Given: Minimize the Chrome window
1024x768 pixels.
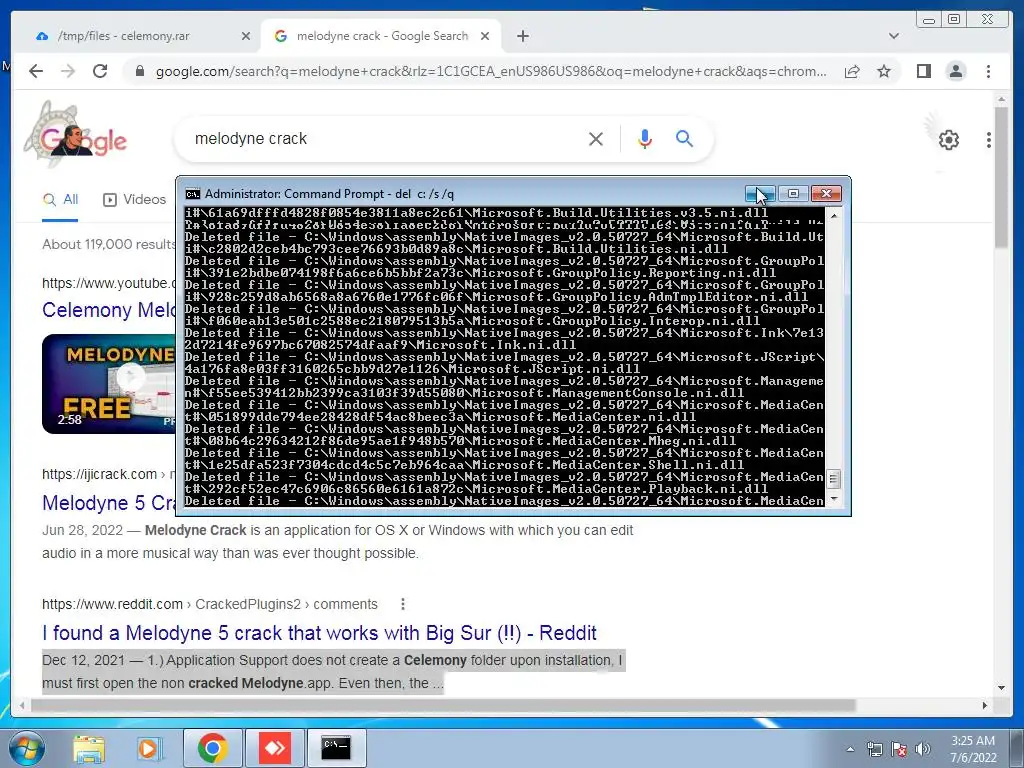Looking at the screenshot, I should (x=929, y=20).
